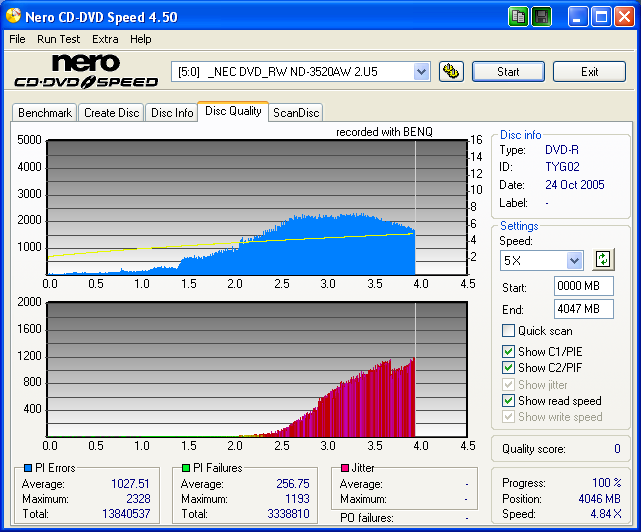Click the Start button
The width and height of the screenshot is (641, 532).
point(508,72)
